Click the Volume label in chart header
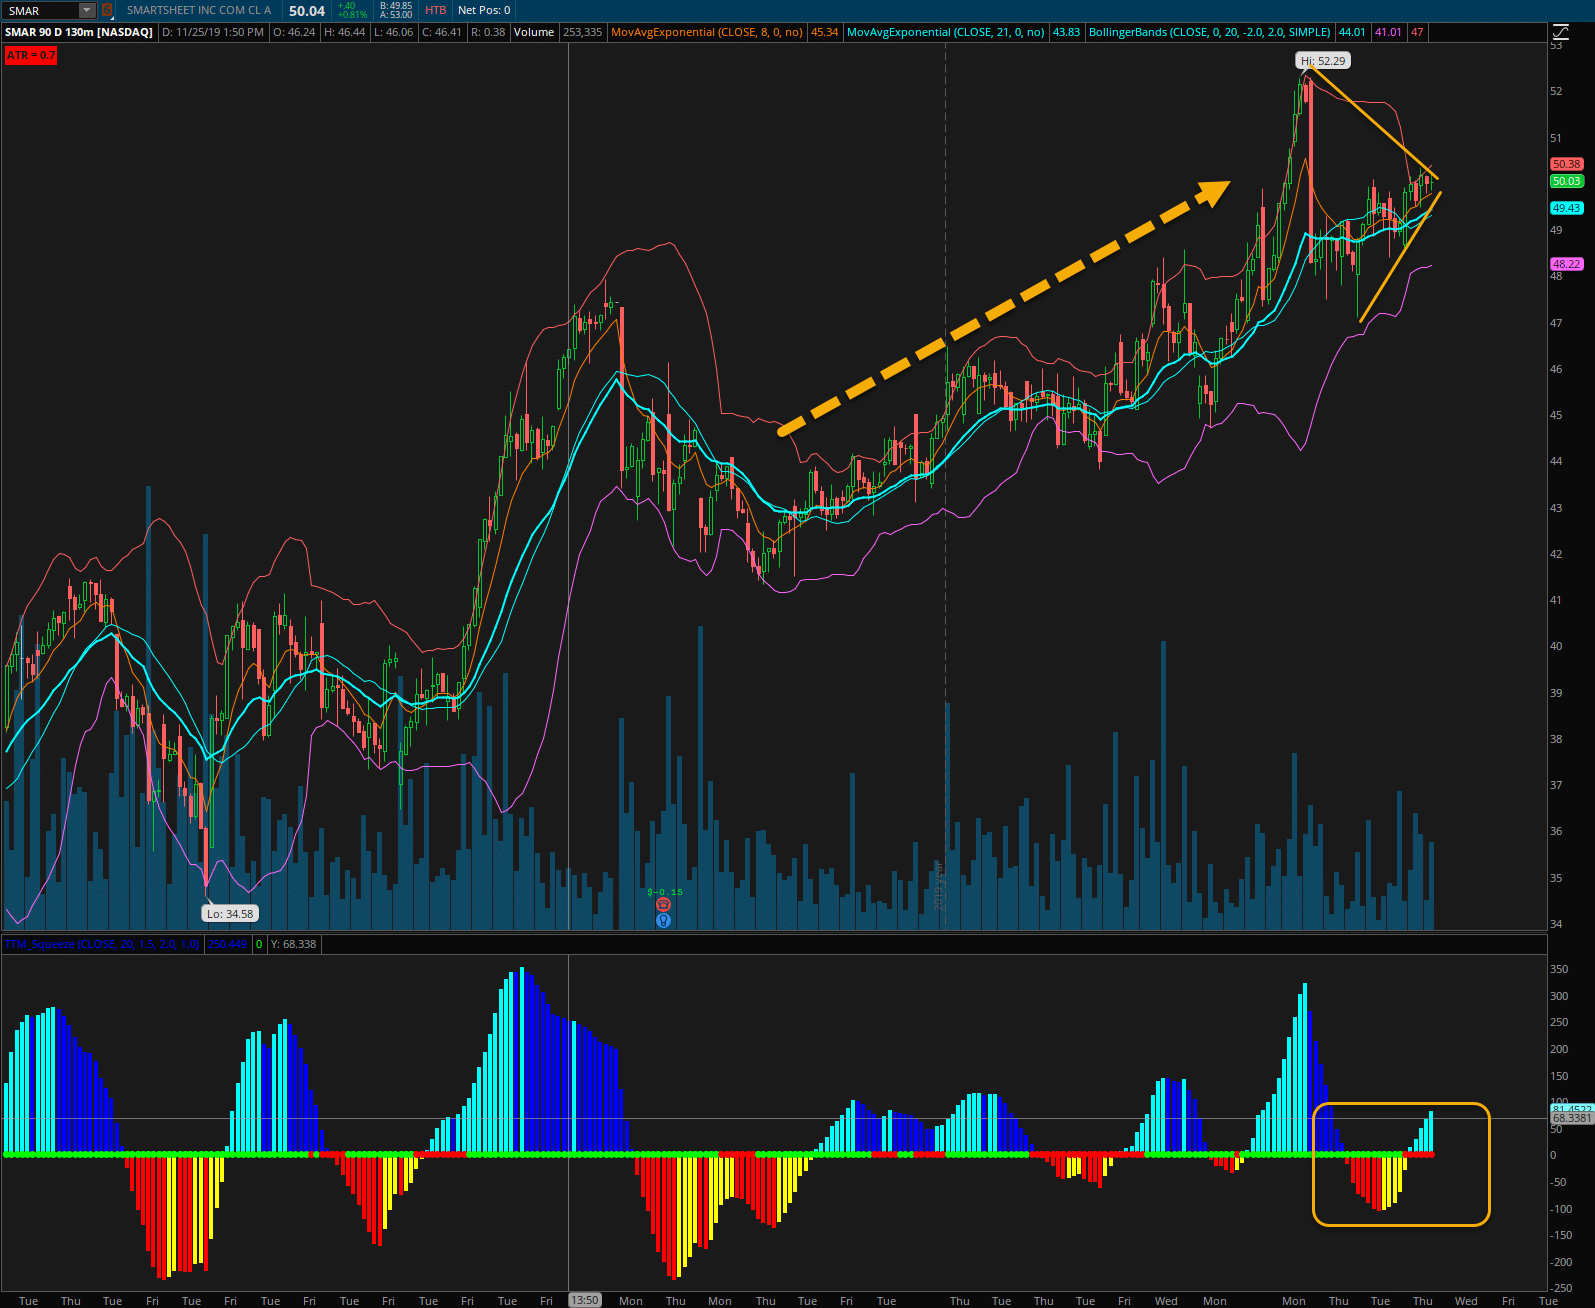1595x1308 pixels. click(x=534, y=32)
